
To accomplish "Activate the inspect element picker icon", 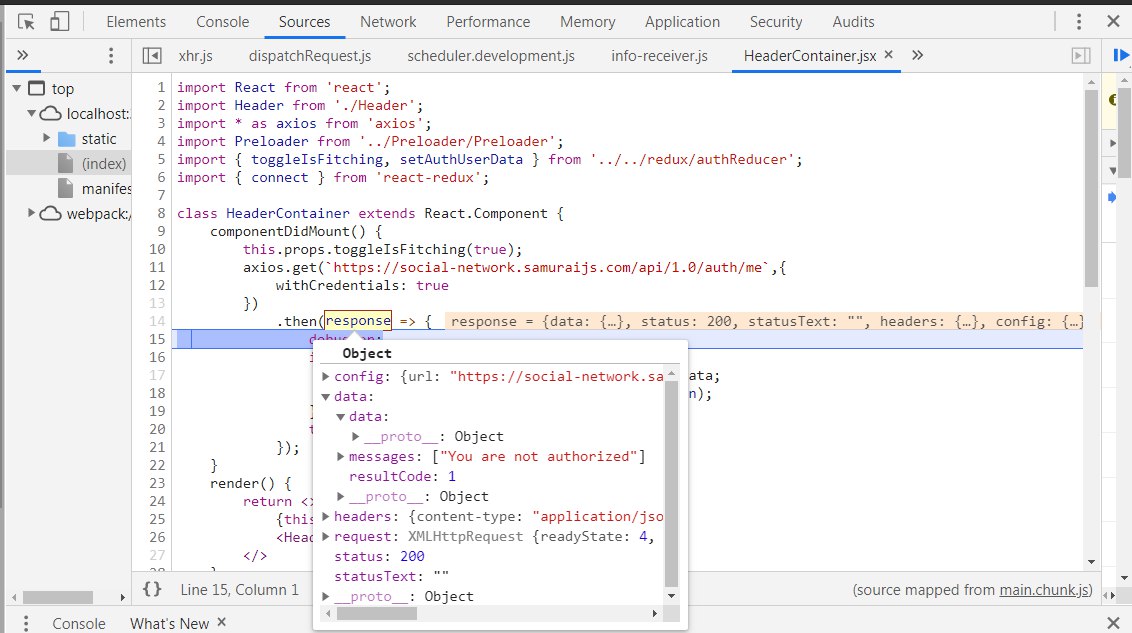I will click(x=26, y=22).
